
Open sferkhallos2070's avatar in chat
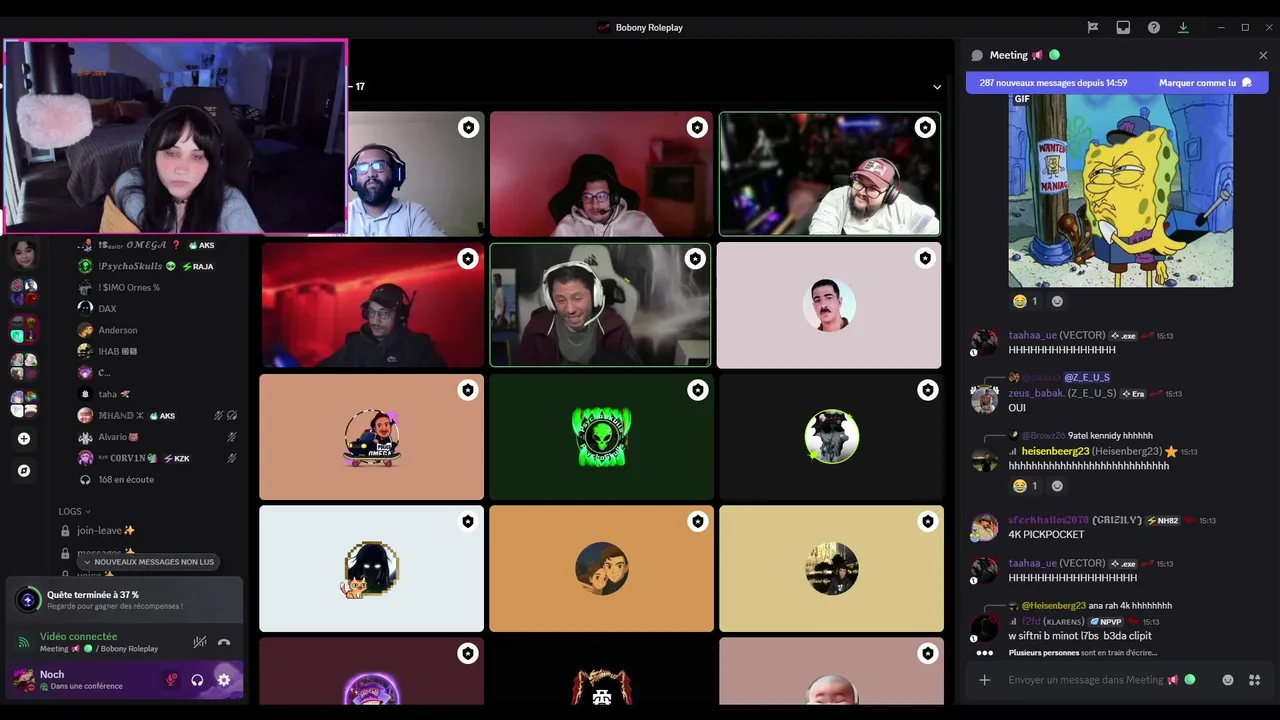tap(985, 528)
